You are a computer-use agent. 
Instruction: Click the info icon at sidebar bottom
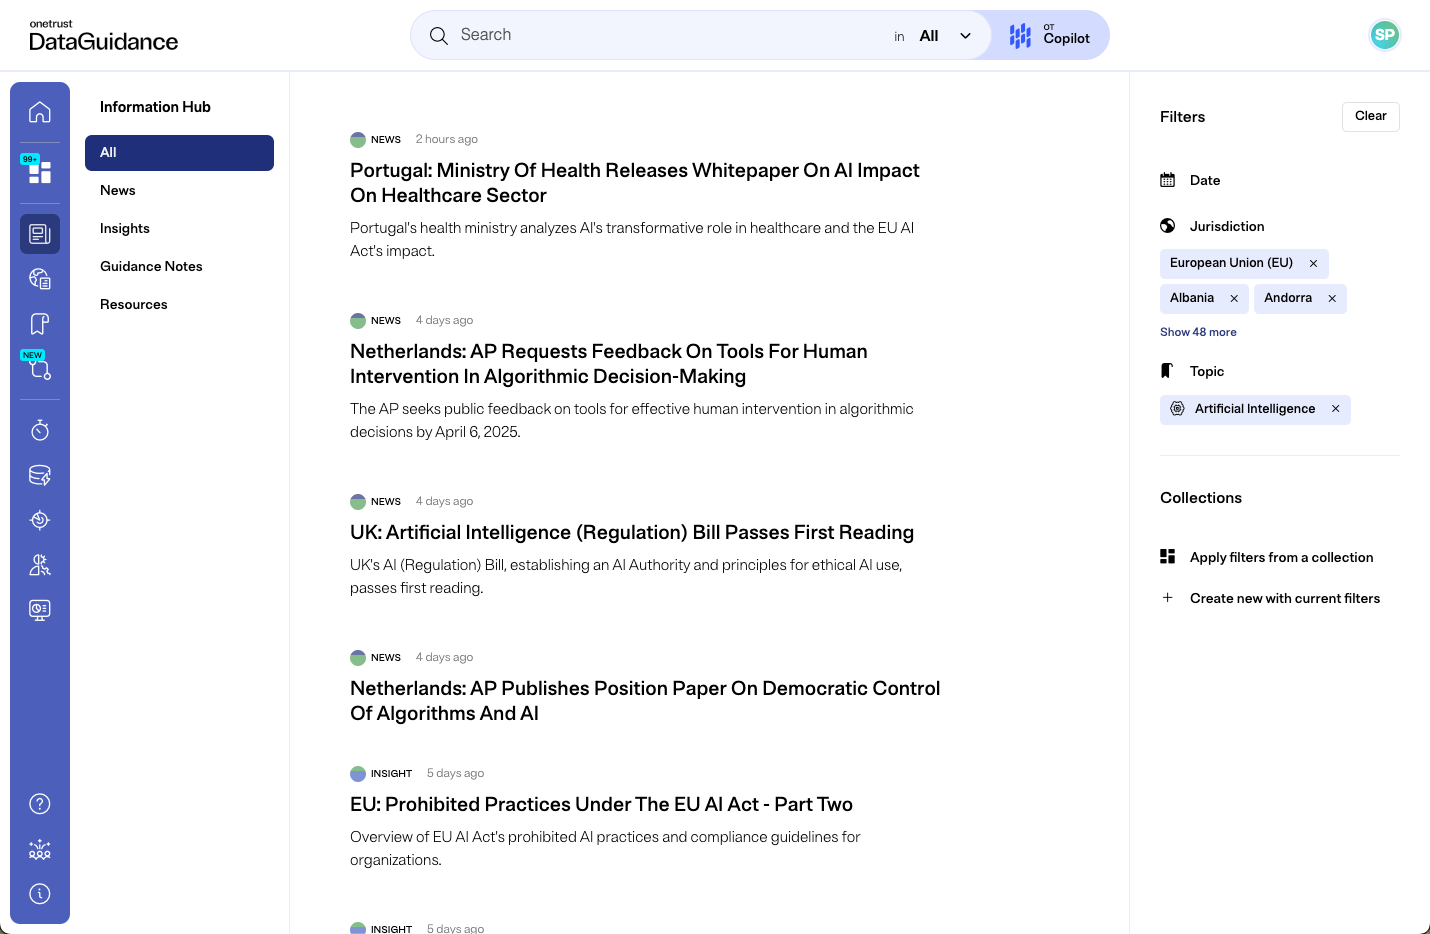(40, 894)
